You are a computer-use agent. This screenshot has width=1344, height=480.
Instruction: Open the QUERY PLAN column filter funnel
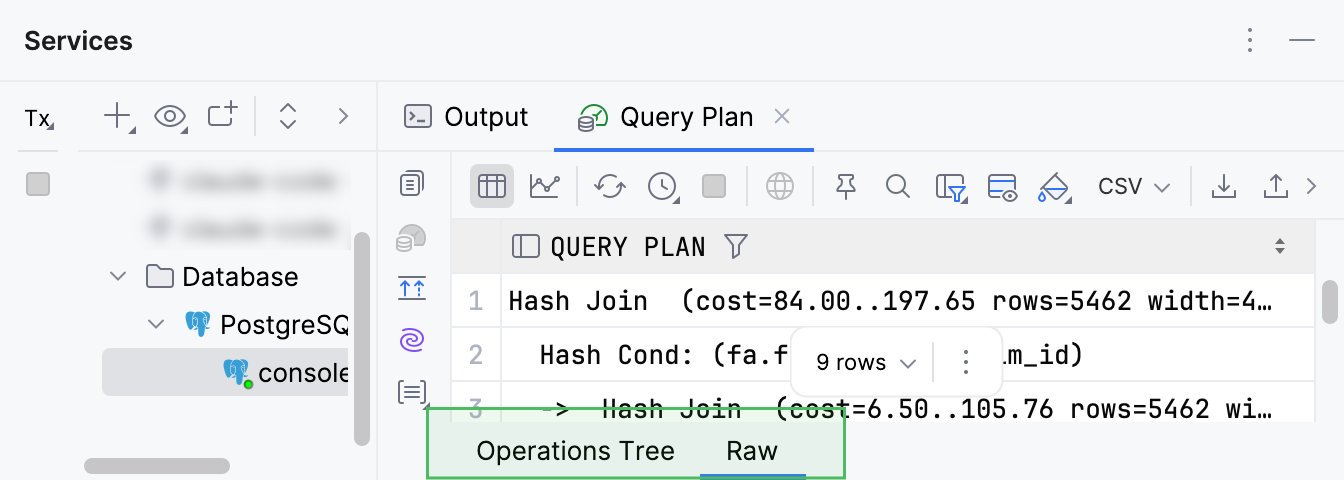(x=735, y=246)
